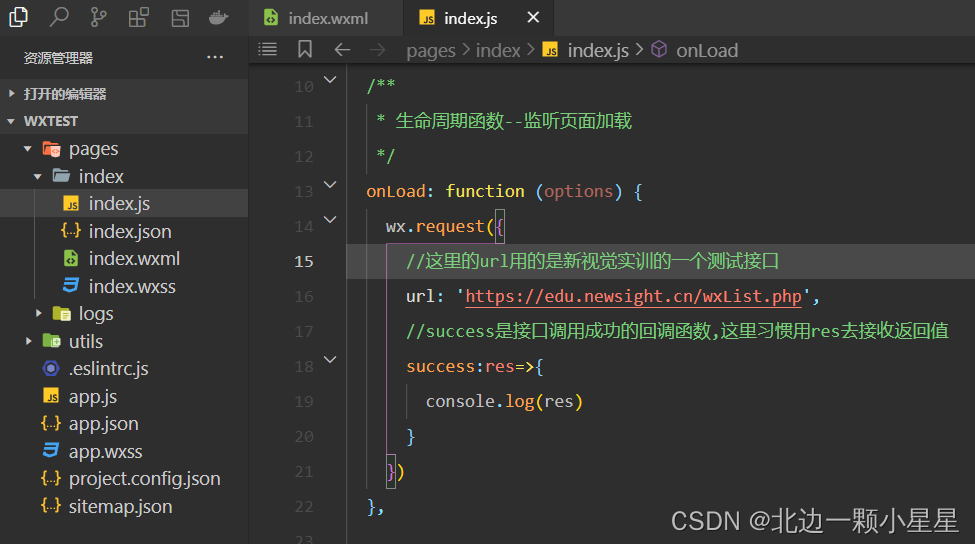Place cursor on console.log(res) line

[x=504, y=402]
